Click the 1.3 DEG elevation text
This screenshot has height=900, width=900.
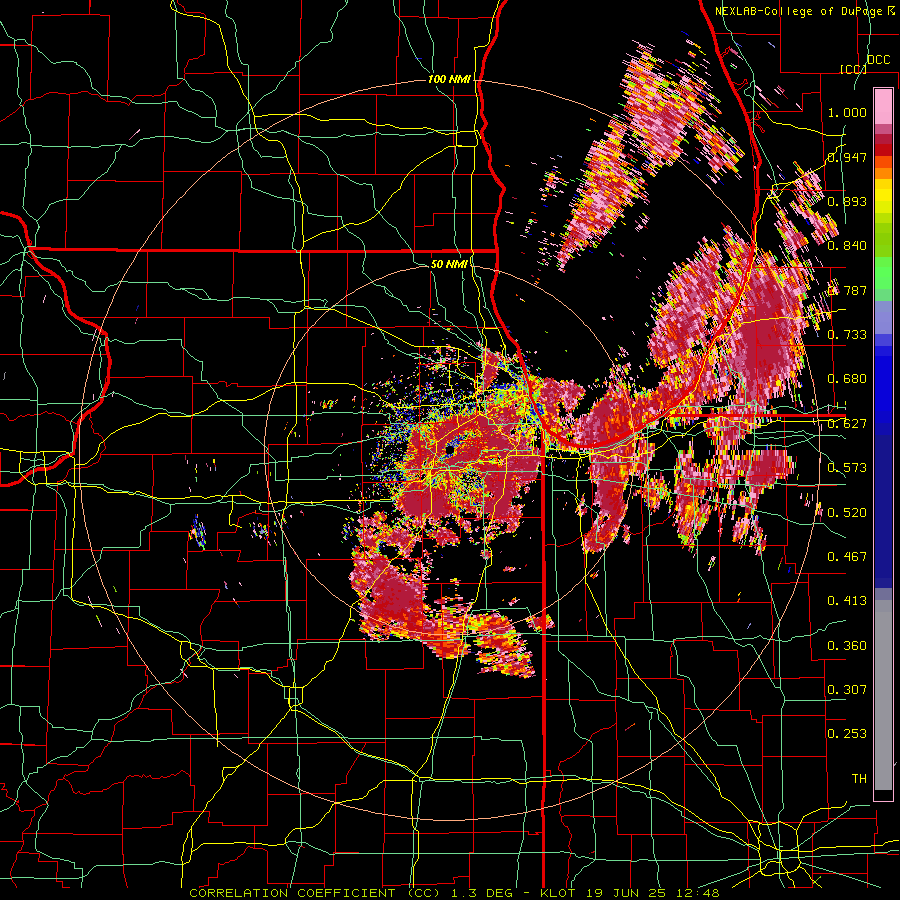(481, 893)
